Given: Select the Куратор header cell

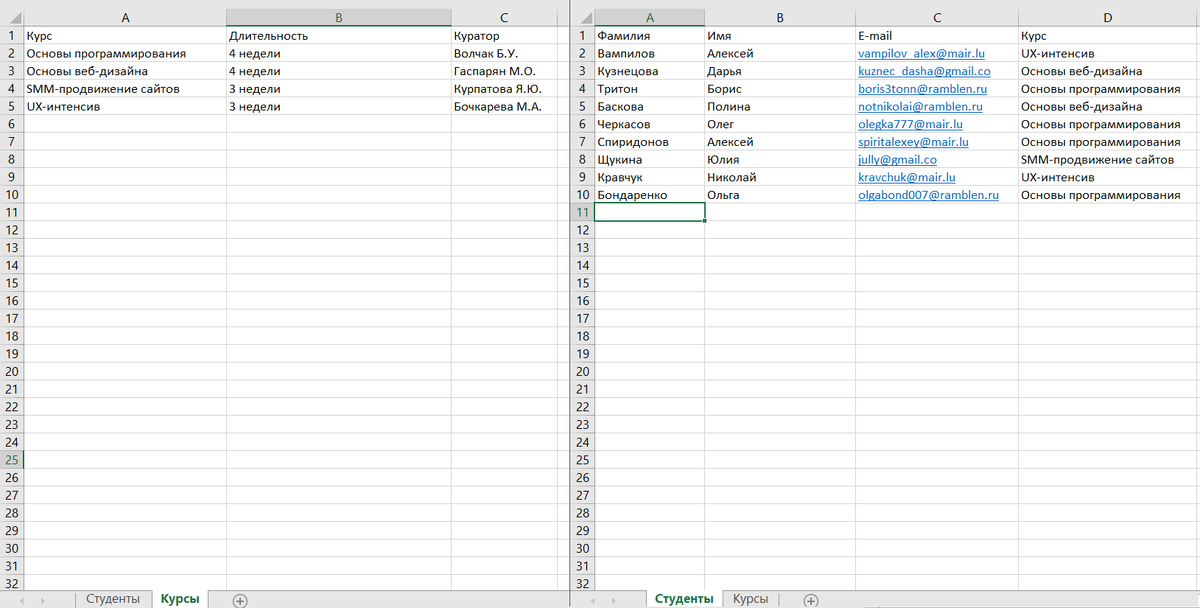Looking at the screenshot, I should click(504, 36).
